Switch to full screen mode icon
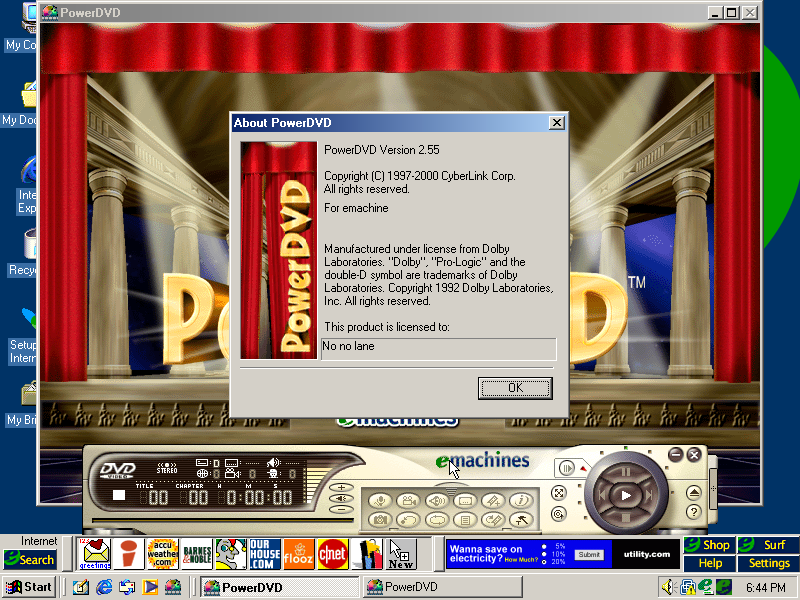The image size is (800, 600). 559,493
